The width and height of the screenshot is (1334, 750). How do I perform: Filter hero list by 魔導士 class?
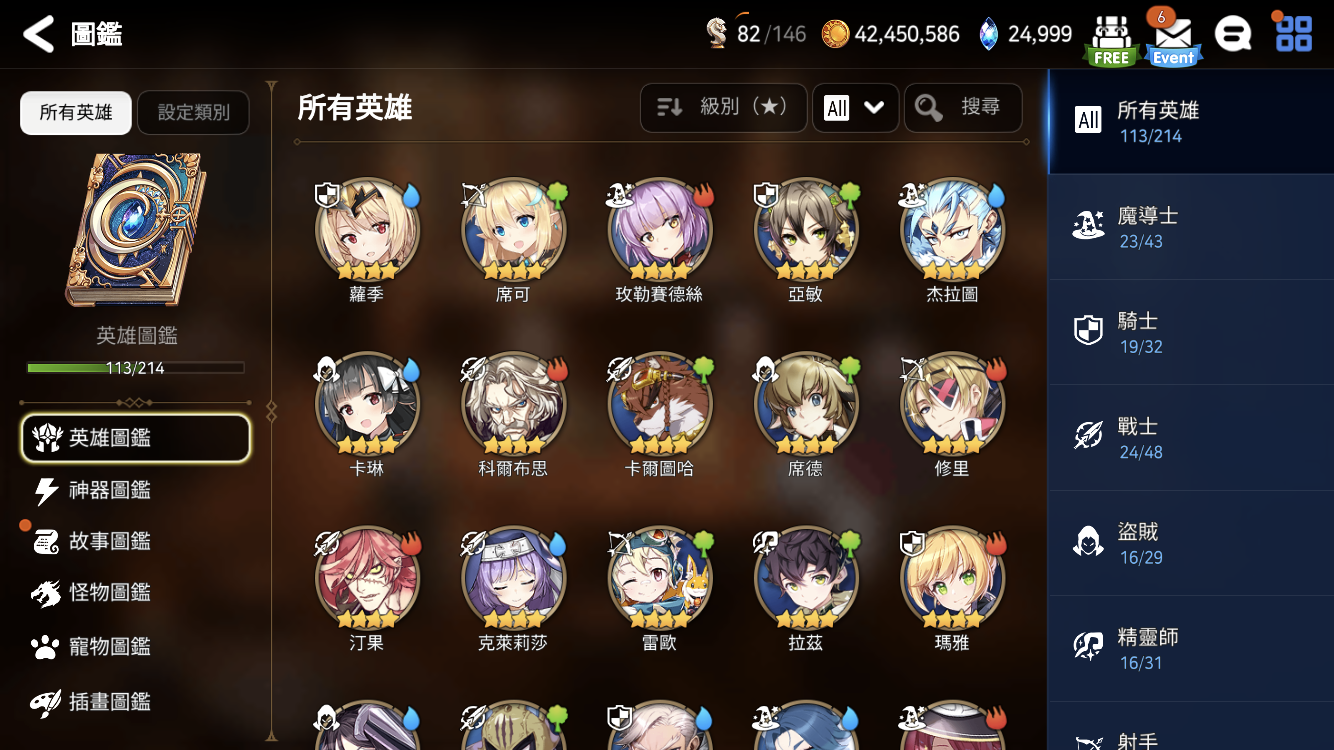(1191, 227)
